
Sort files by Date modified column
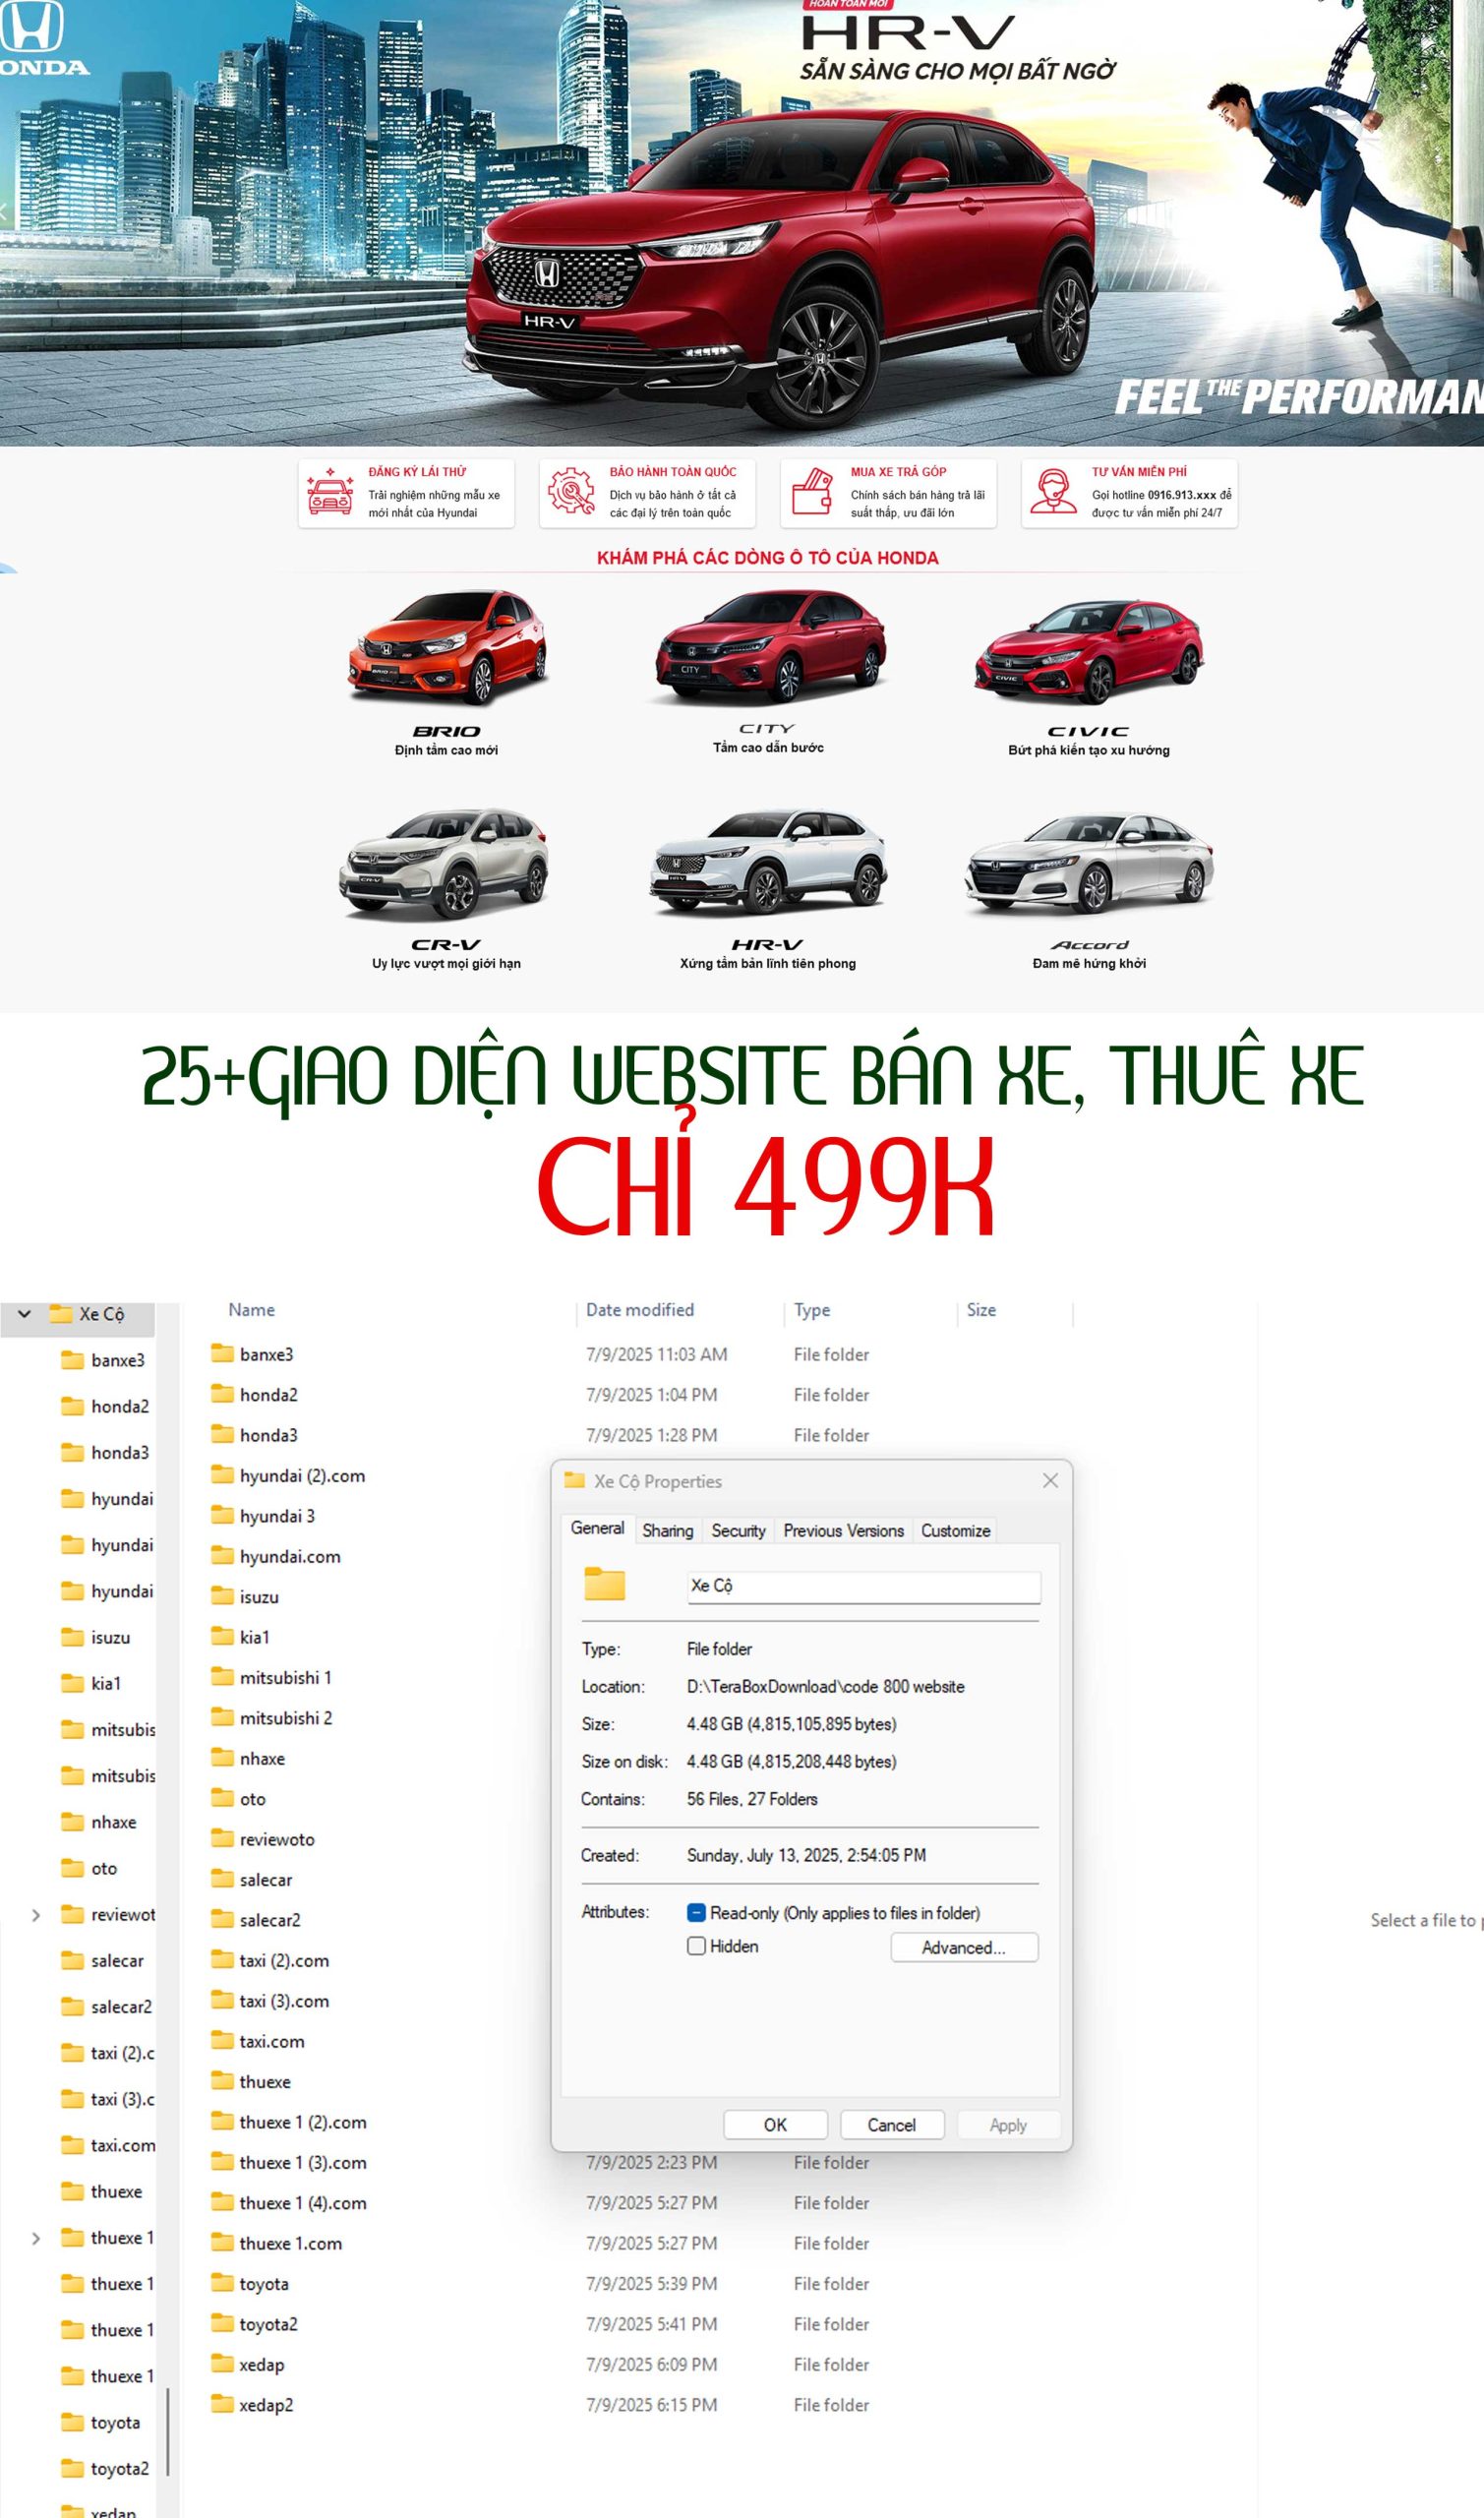(x=640, y=1309)
